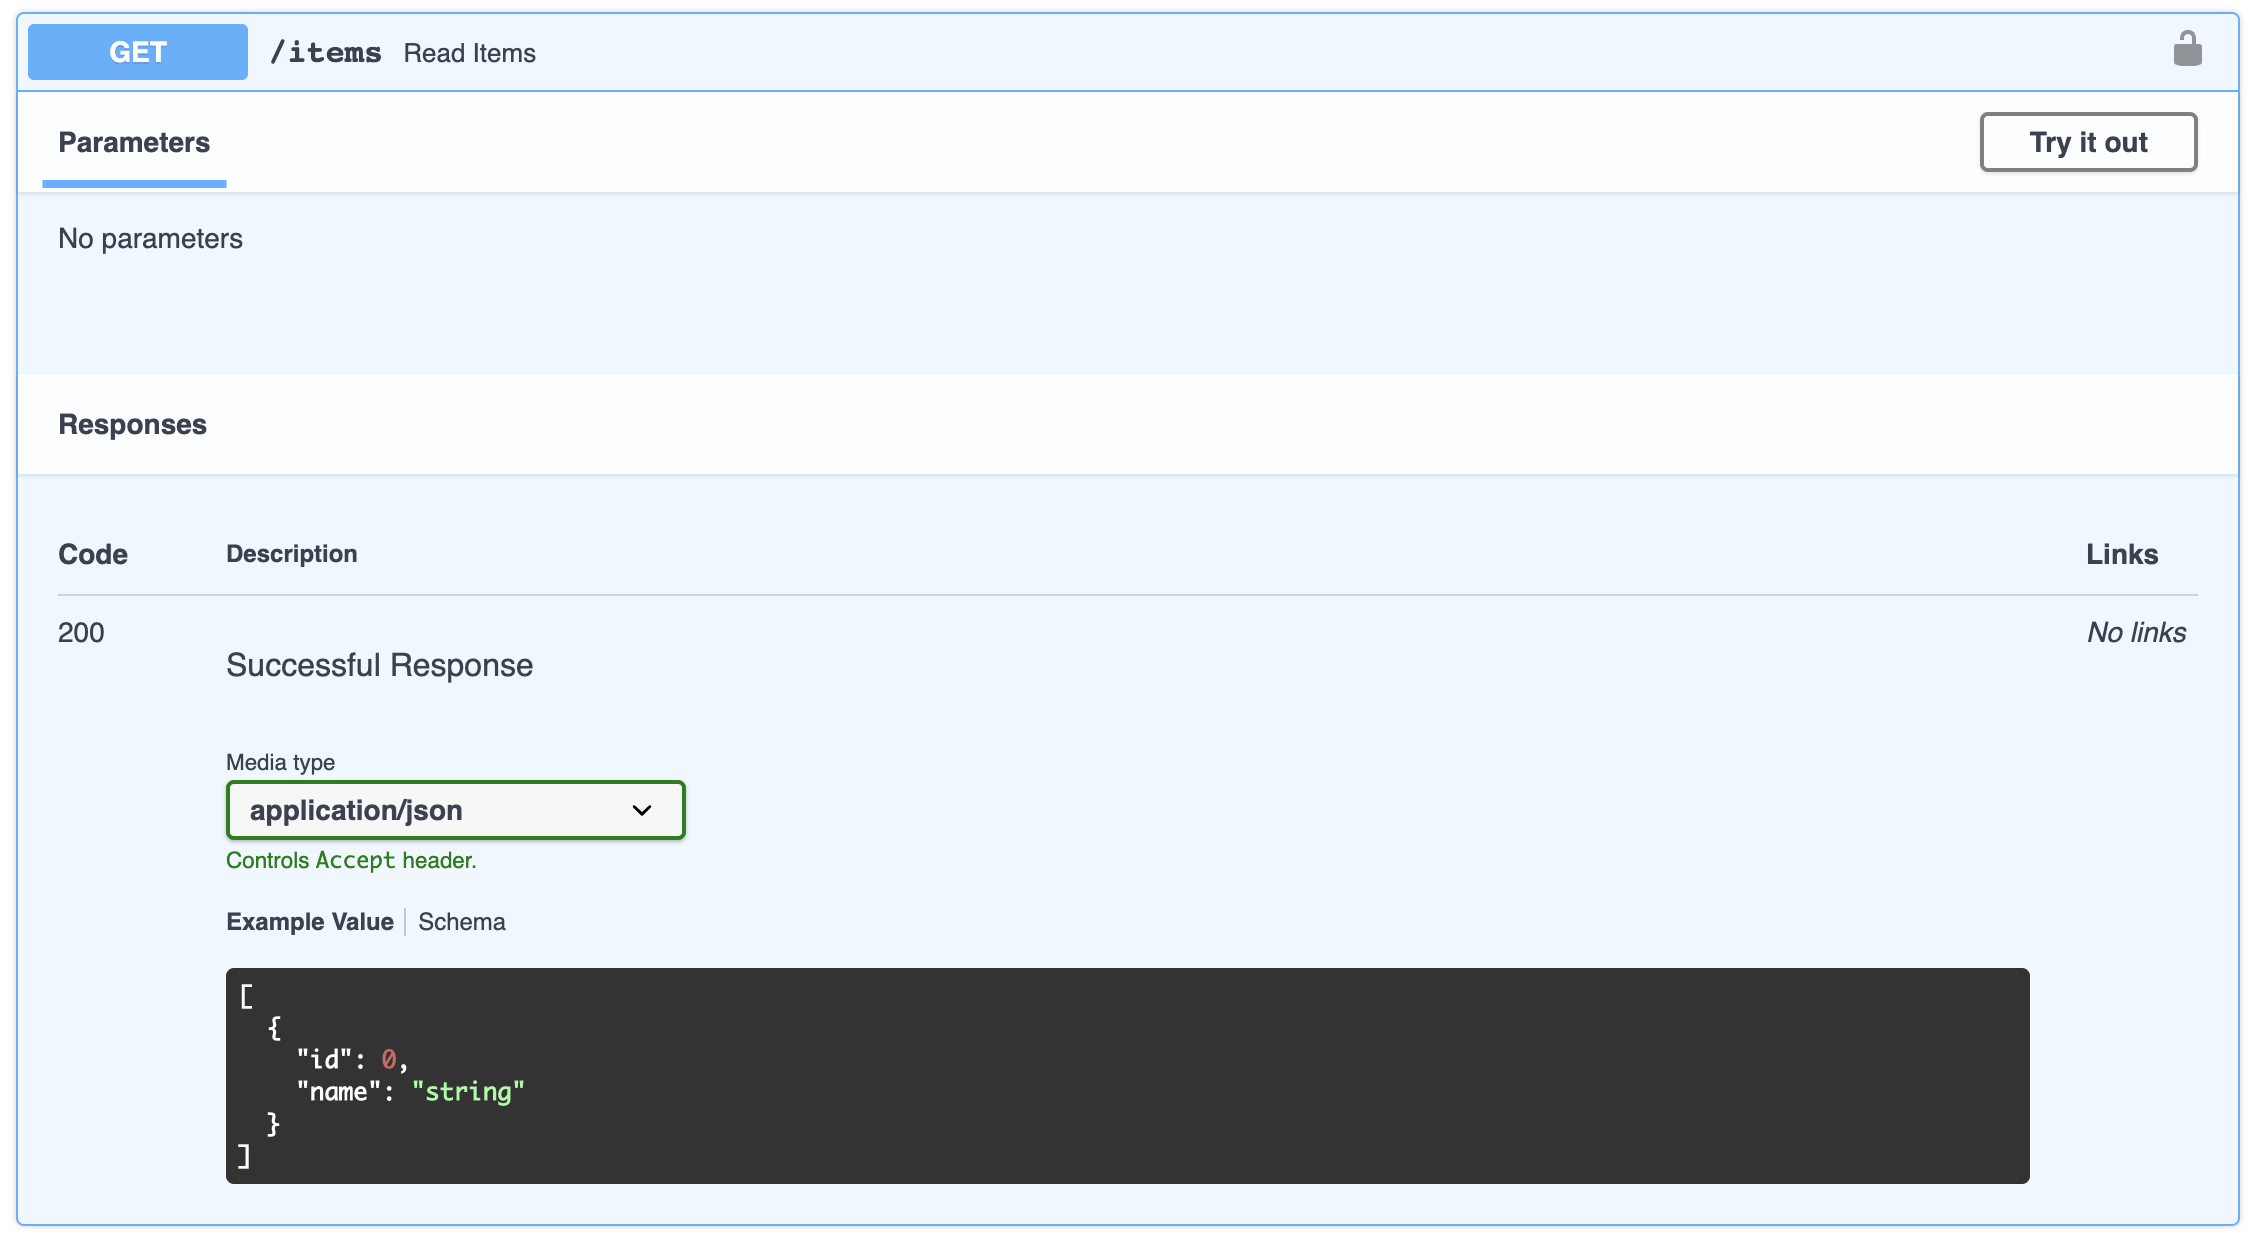Click the 'Read Items' operation label

(x=469, y=51)
